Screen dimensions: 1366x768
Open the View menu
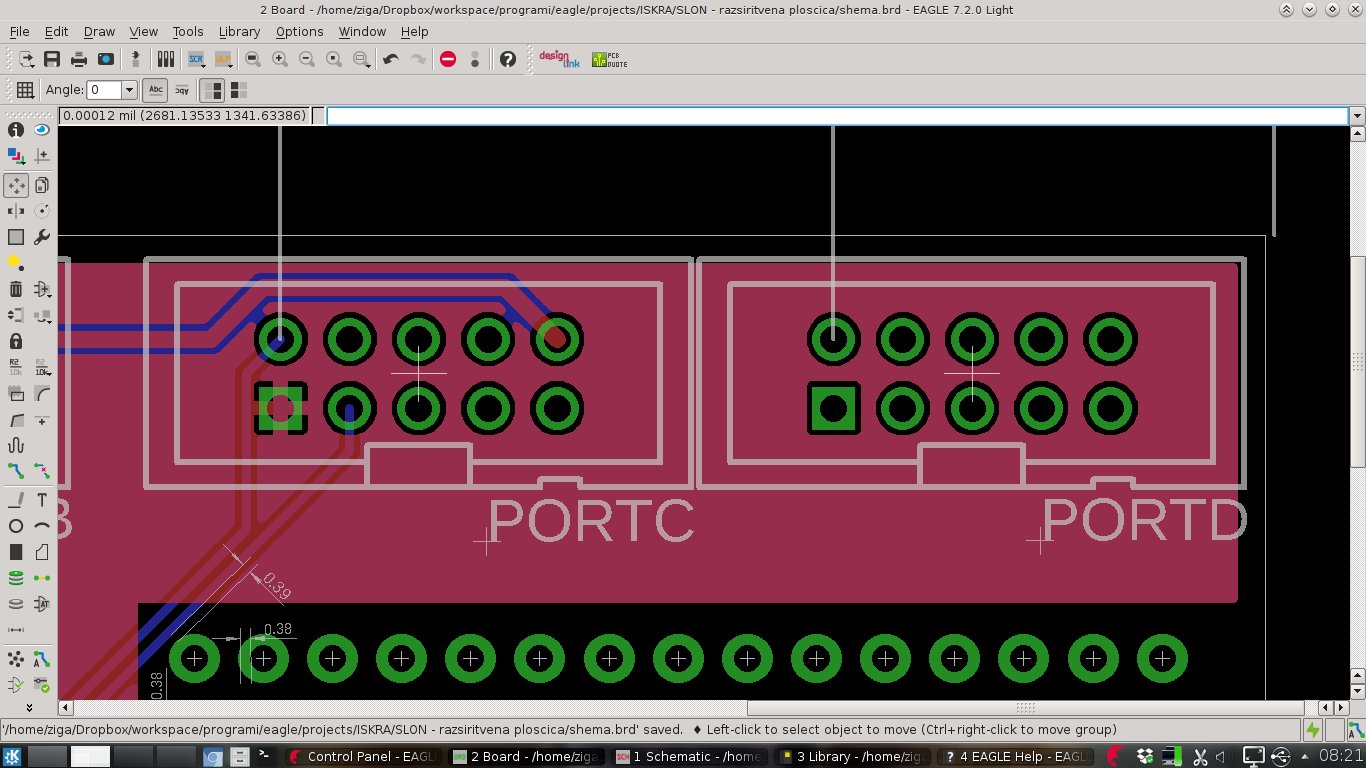(x=144, y=32)
